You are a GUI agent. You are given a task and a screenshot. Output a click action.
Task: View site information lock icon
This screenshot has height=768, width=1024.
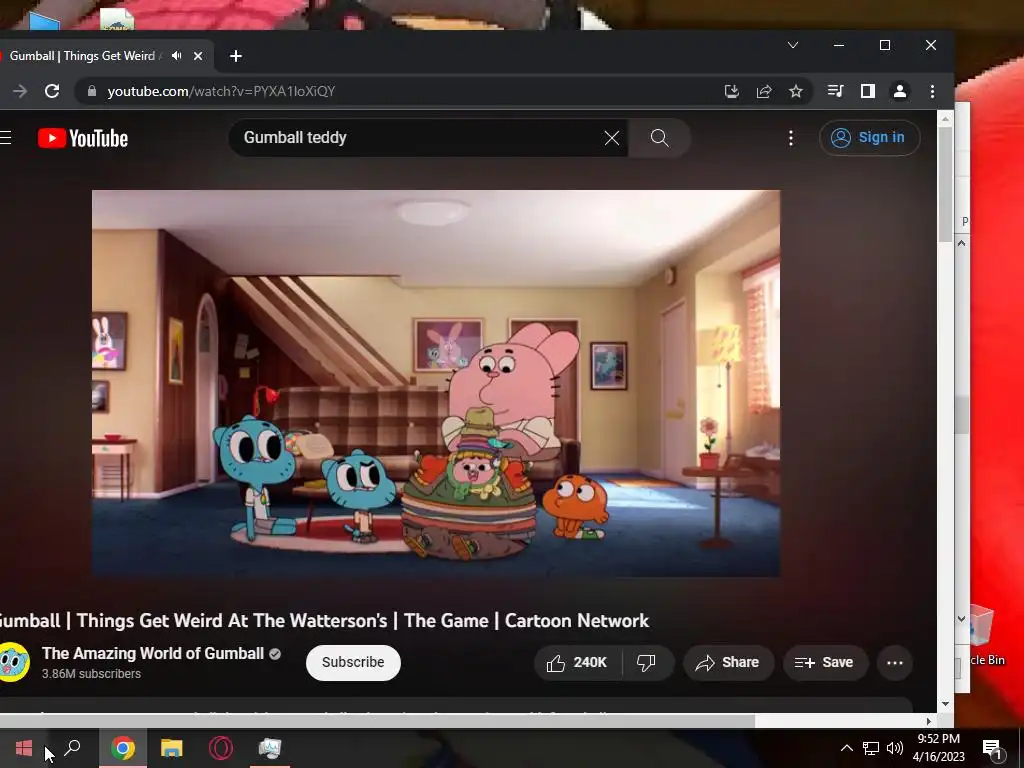coord(92,91)
